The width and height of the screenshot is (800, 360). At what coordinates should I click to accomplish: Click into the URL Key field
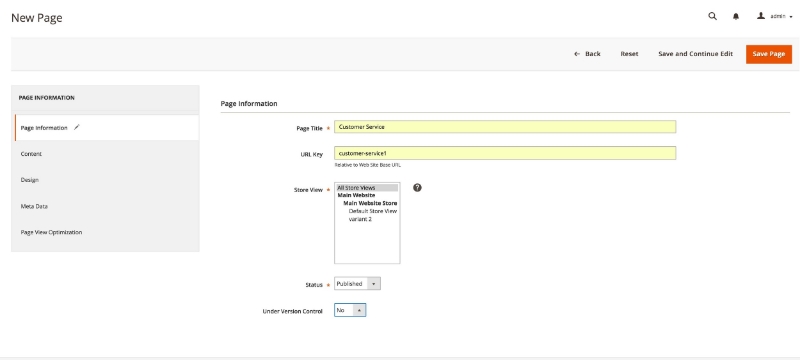pyautogui.click(x=505, y=153)
